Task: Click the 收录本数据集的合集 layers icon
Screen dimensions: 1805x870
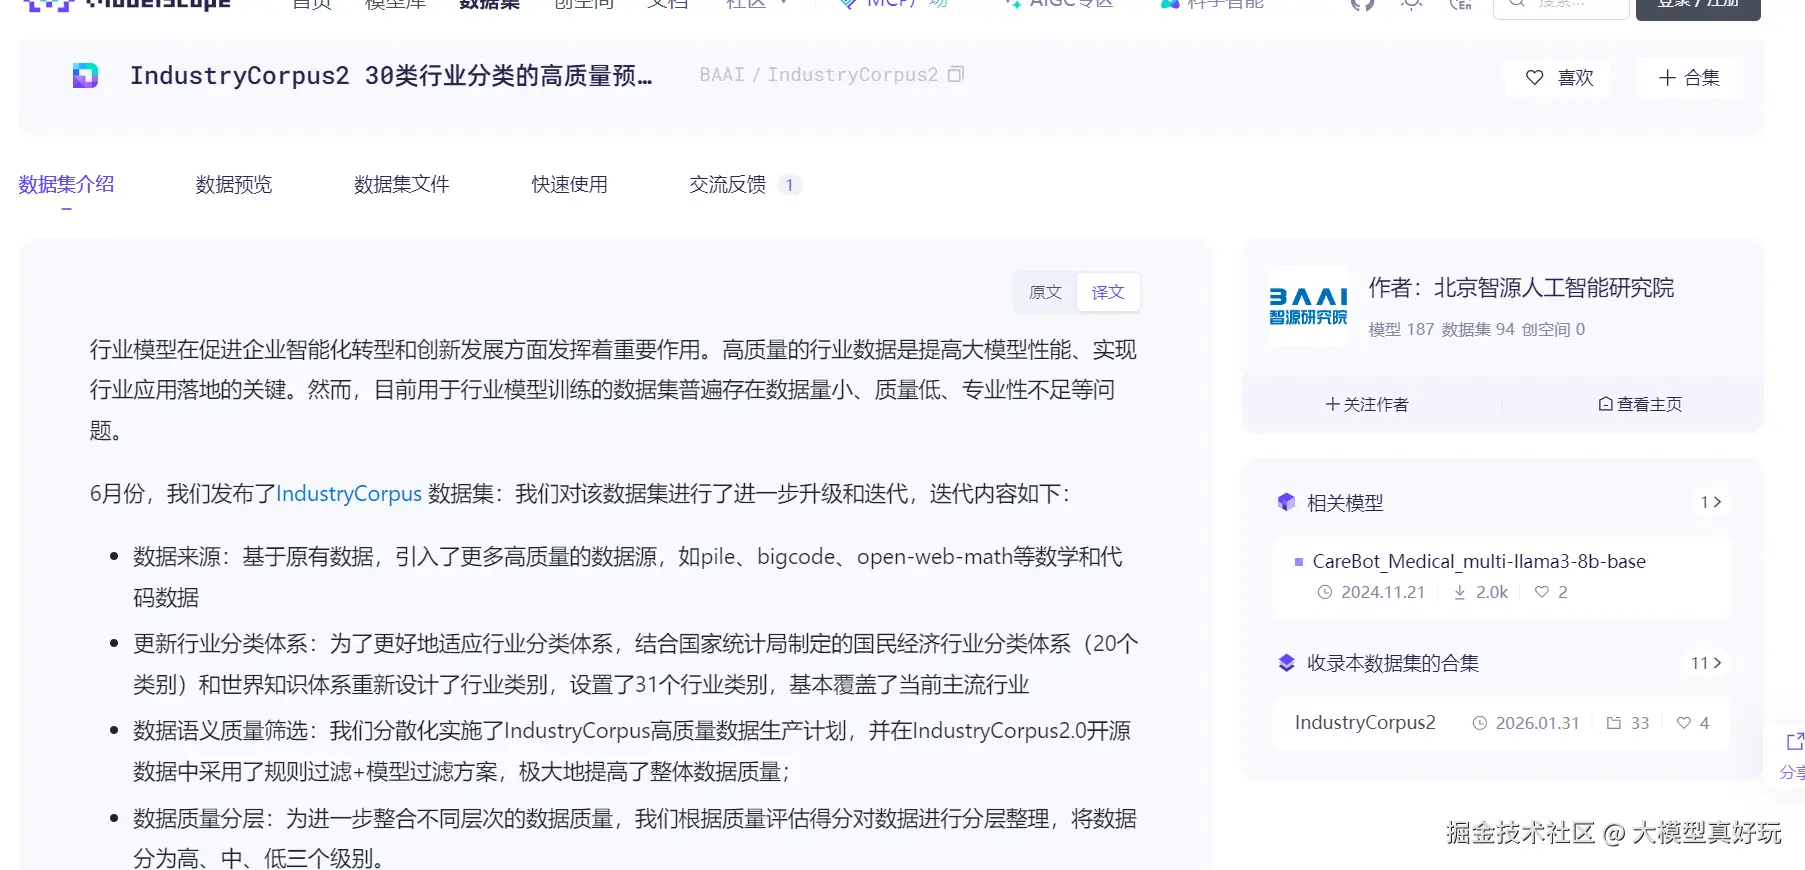Action: [1286, 662]
